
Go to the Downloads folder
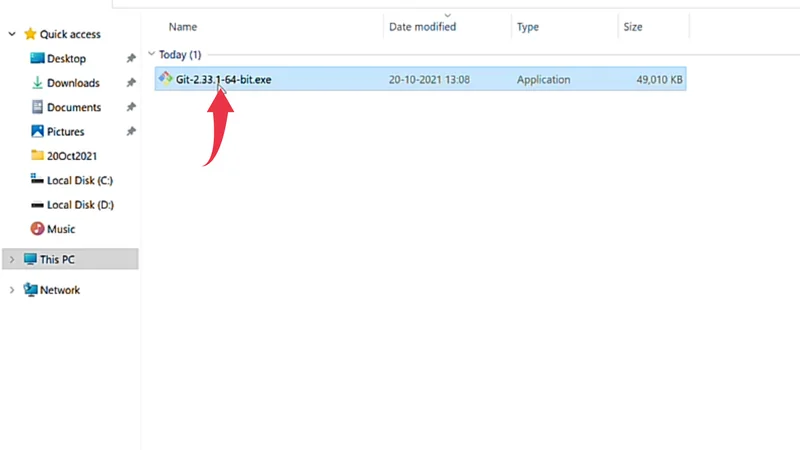(73, 83)
